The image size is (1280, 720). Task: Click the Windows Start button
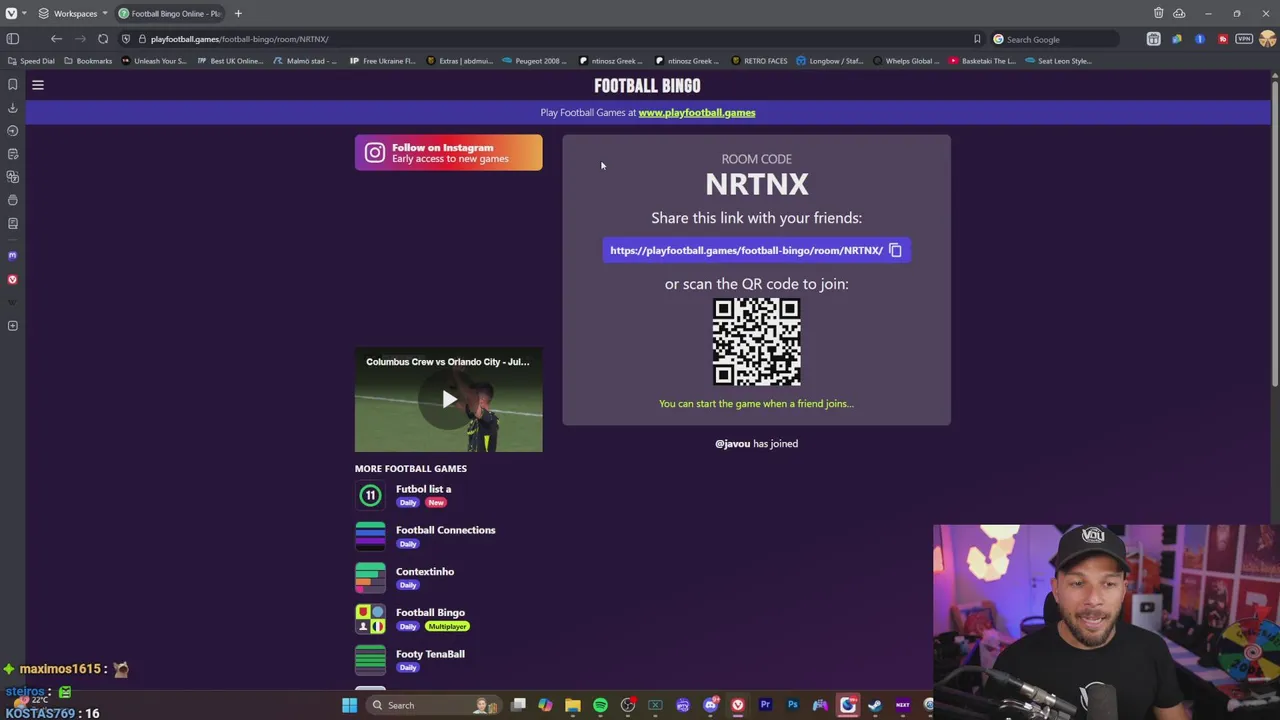click(349, 705)
